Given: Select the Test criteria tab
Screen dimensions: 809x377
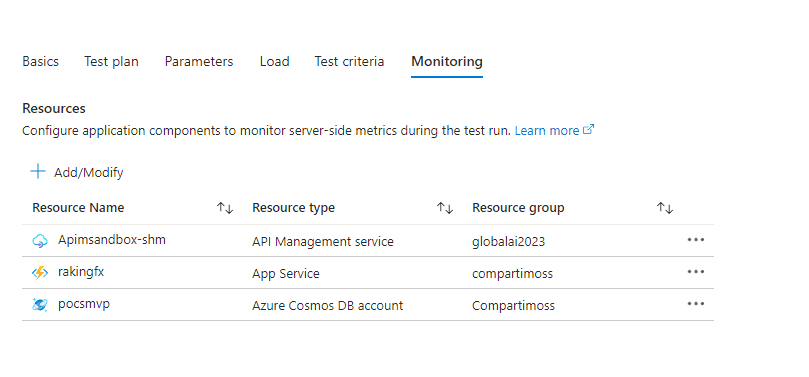Looking at the screenshot, I should coord(349,61).
